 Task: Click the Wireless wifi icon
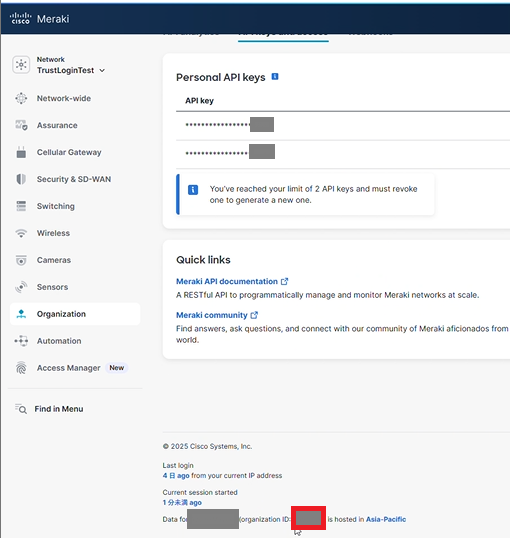[x=21, y=233]
